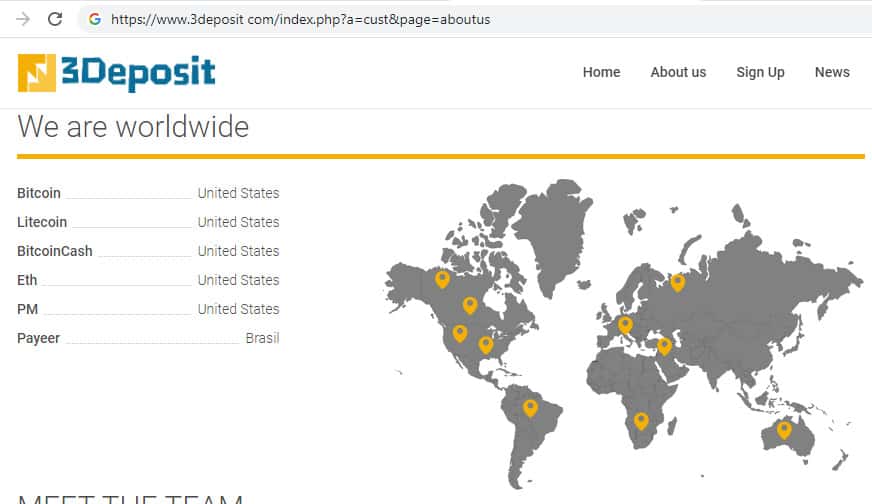Click the map pin in southern Africa
Viewport: 872px width, 504px height.
click(641, 421)
